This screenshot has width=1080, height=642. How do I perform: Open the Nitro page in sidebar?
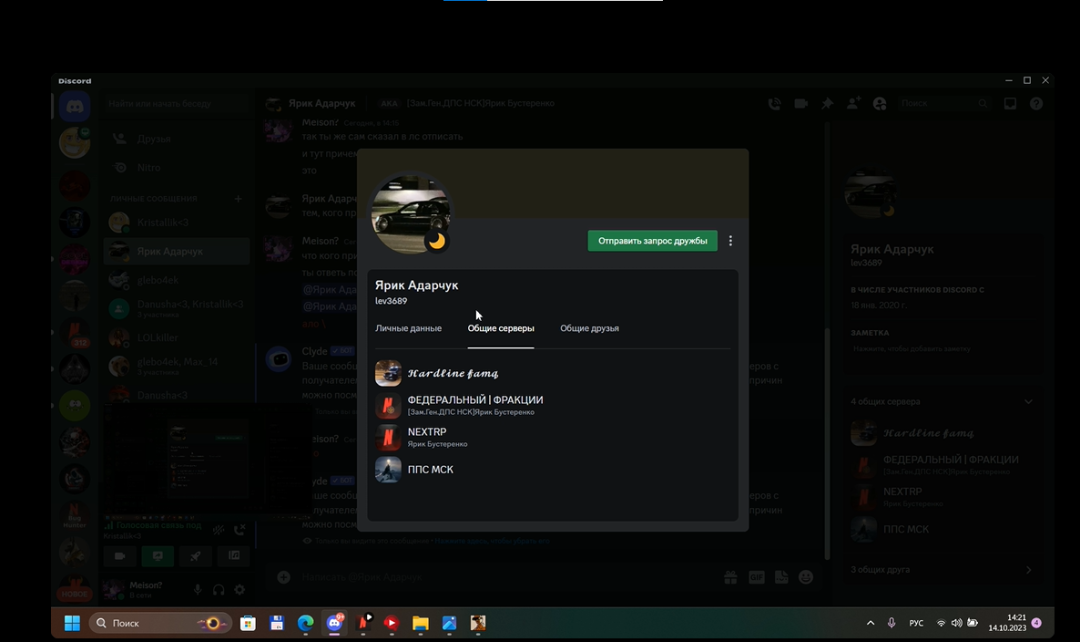click(x=176, y=167)
